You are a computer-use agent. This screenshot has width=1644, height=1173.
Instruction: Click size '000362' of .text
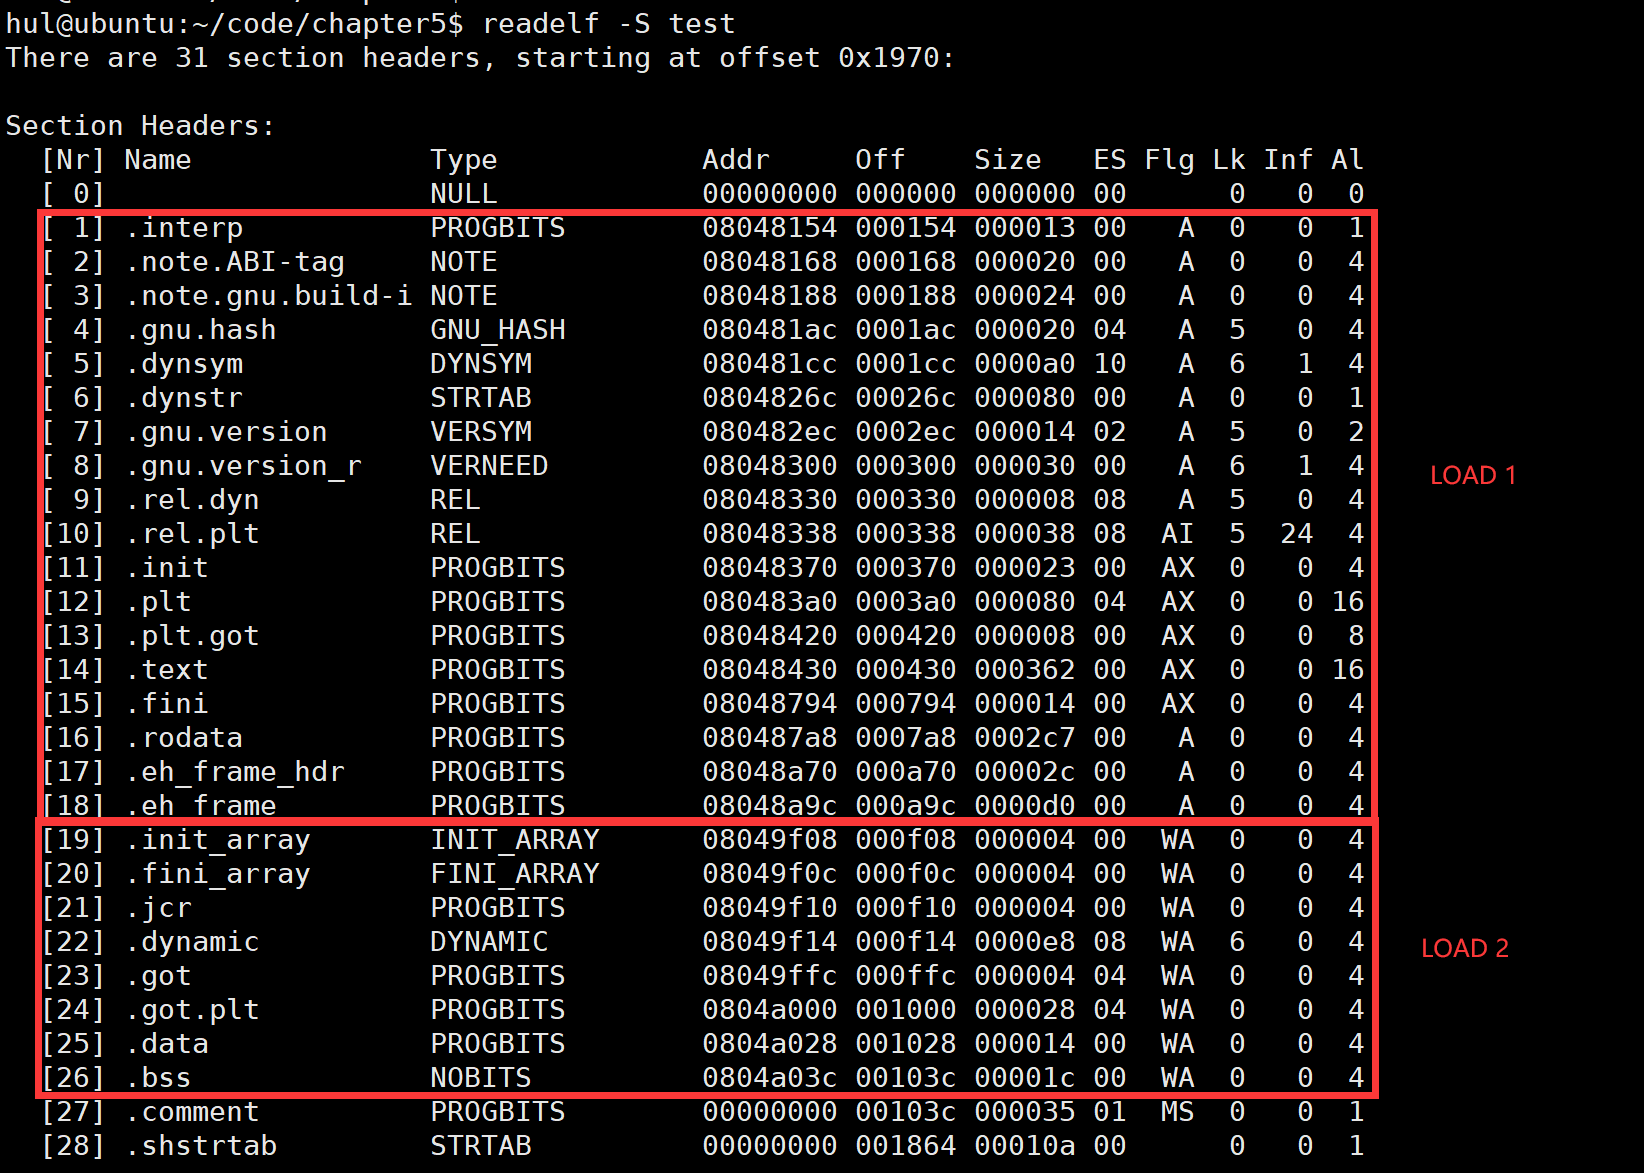coord(1025,670)
